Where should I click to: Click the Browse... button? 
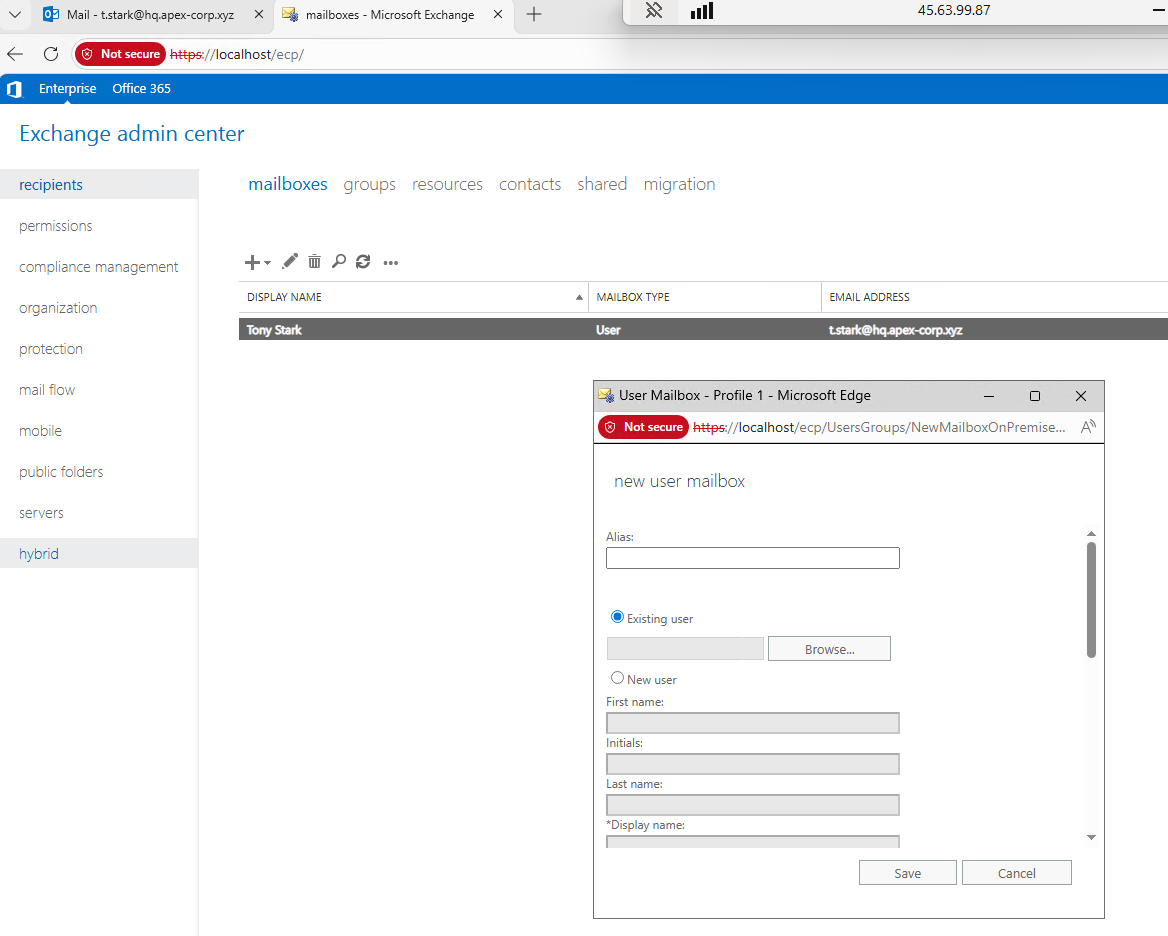(829, 649)
